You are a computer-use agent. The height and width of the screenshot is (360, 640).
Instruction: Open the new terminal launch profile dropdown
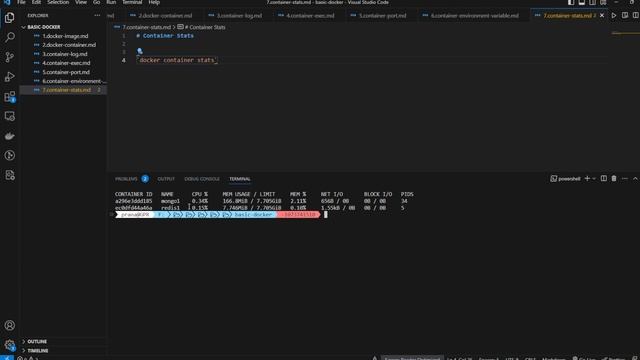[x=594, y=178]
